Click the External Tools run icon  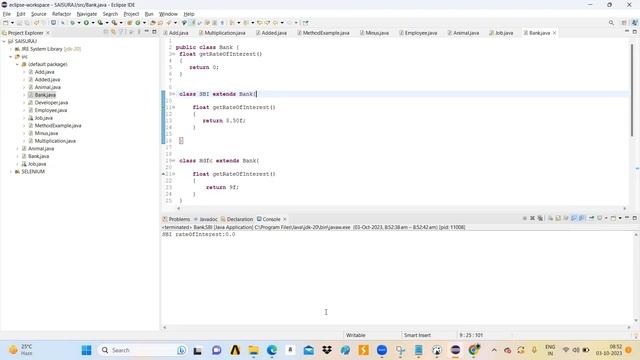point(114,23)
